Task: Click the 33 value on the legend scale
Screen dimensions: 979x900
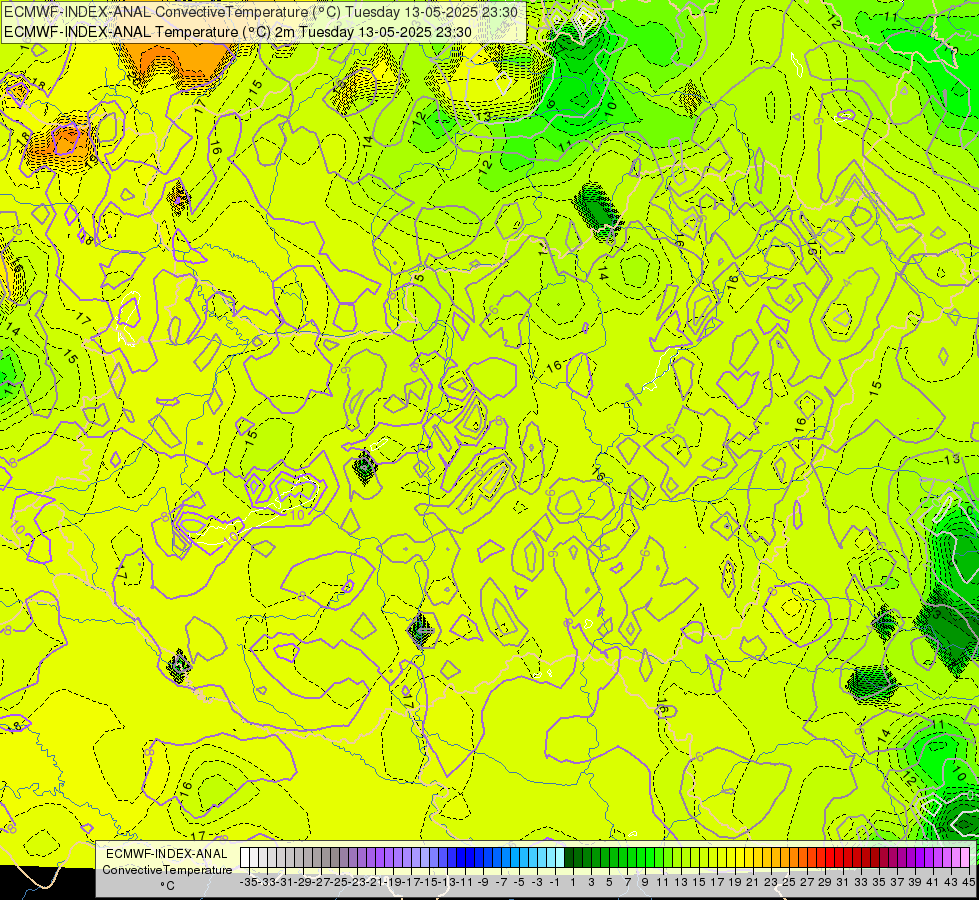Action: (861, 883)
